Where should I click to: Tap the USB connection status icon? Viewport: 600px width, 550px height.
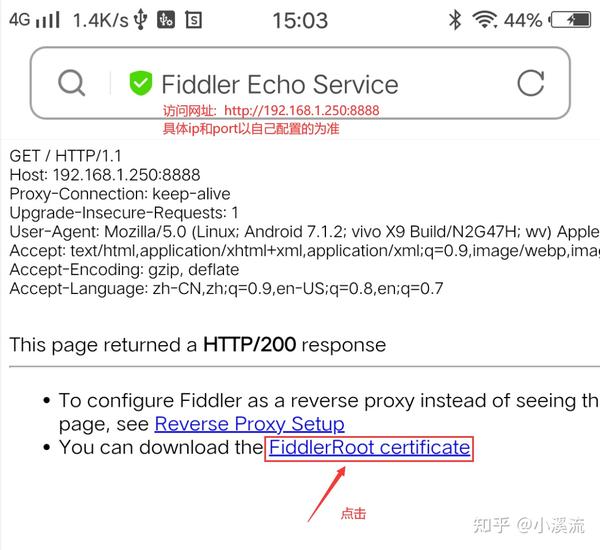(140, 20)
